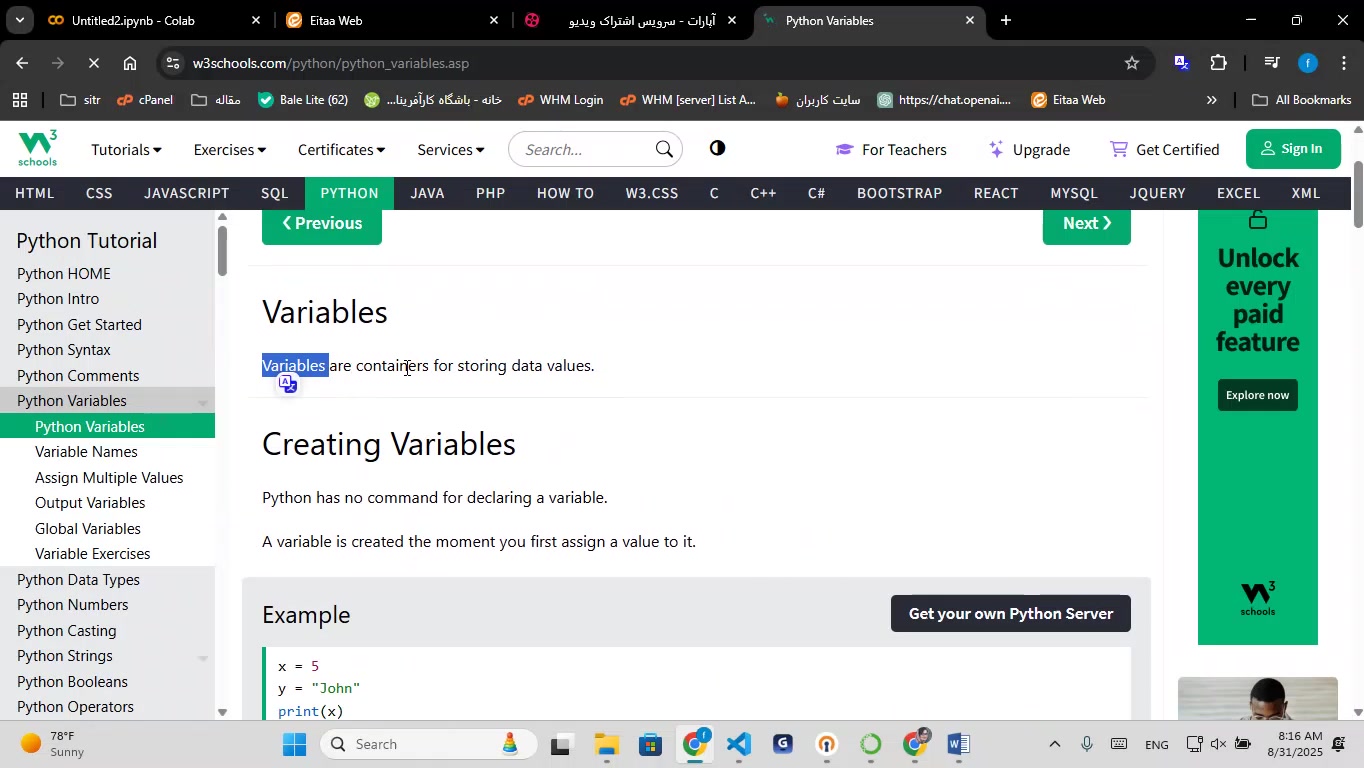
Task: Show hidden system tray icons
Action: 1054,744
